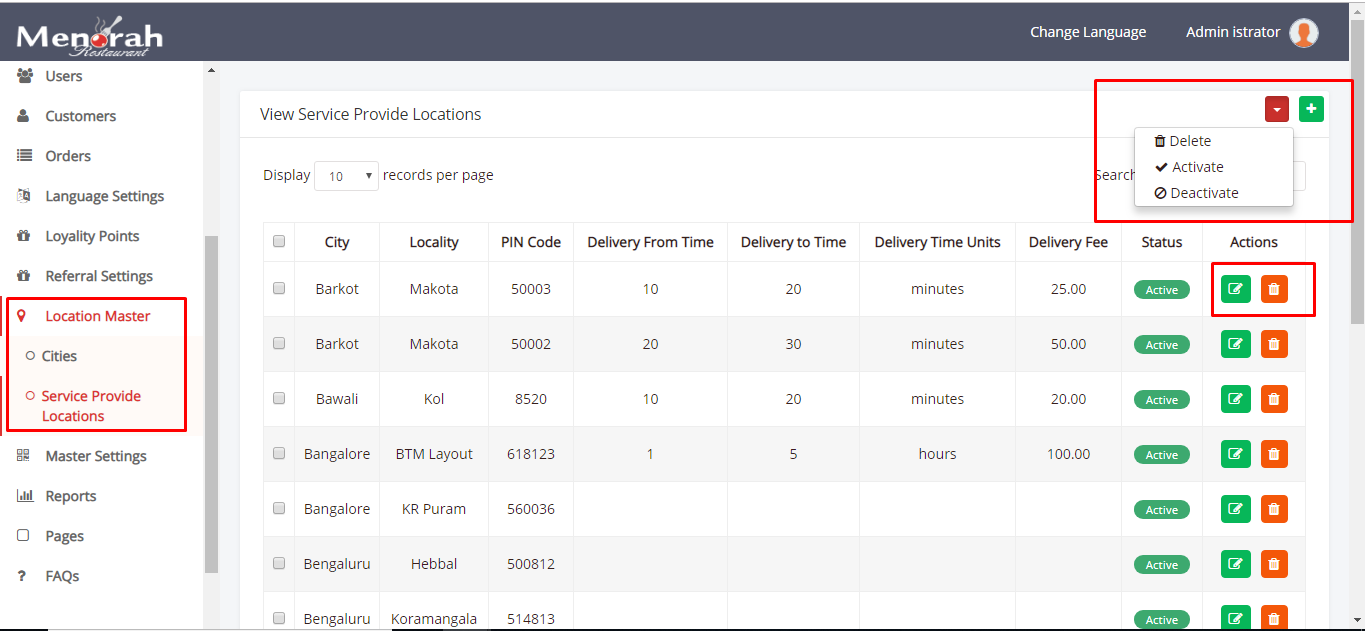Viewport: 1365px width, 631px height.
Task: Expand Master Settings sidebar menu
Action: tap(96, 456)
